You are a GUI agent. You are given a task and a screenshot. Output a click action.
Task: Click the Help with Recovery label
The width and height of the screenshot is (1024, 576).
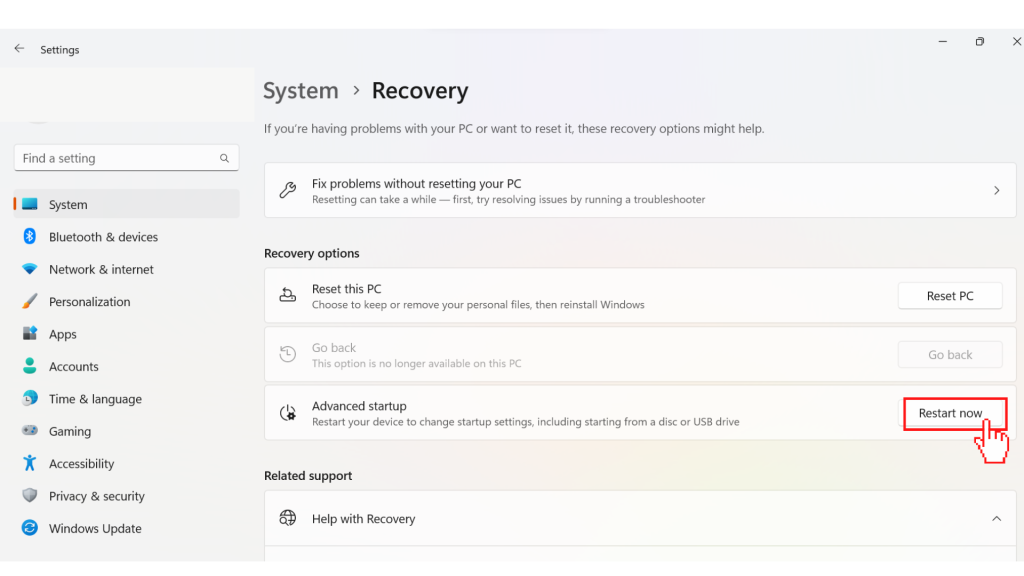click(363, 519)
